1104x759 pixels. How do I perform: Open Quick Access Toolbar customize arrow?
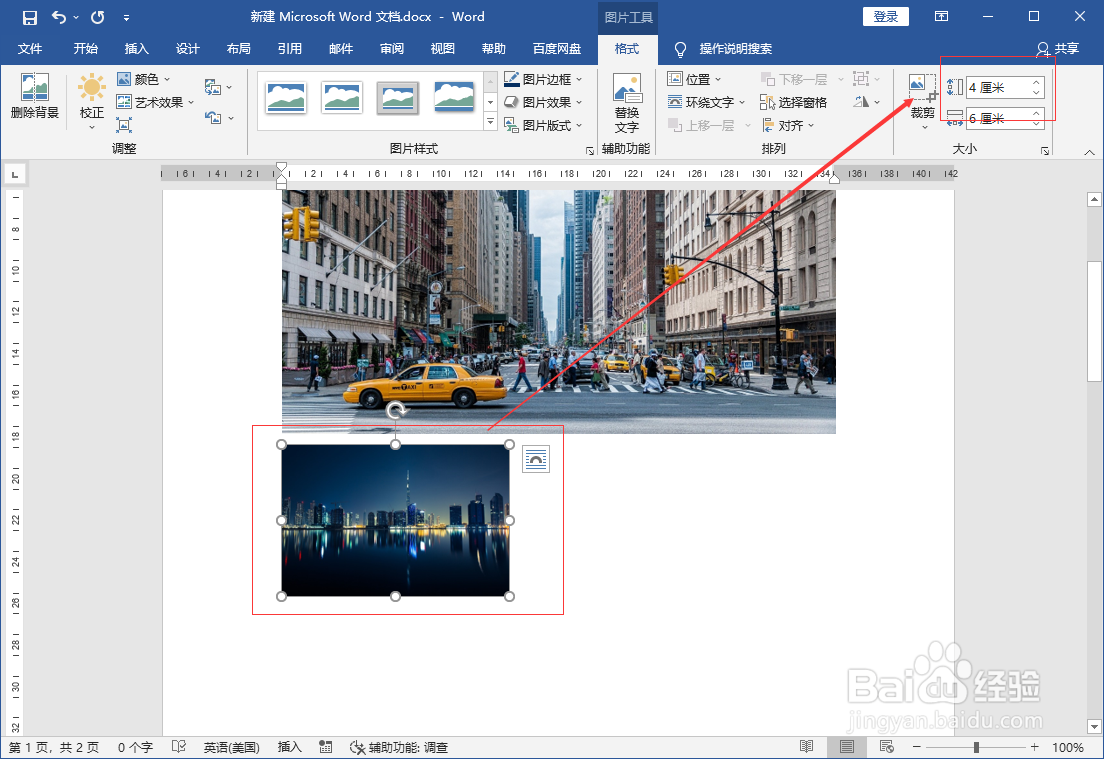pyautogui.click(x=126, y=18)
